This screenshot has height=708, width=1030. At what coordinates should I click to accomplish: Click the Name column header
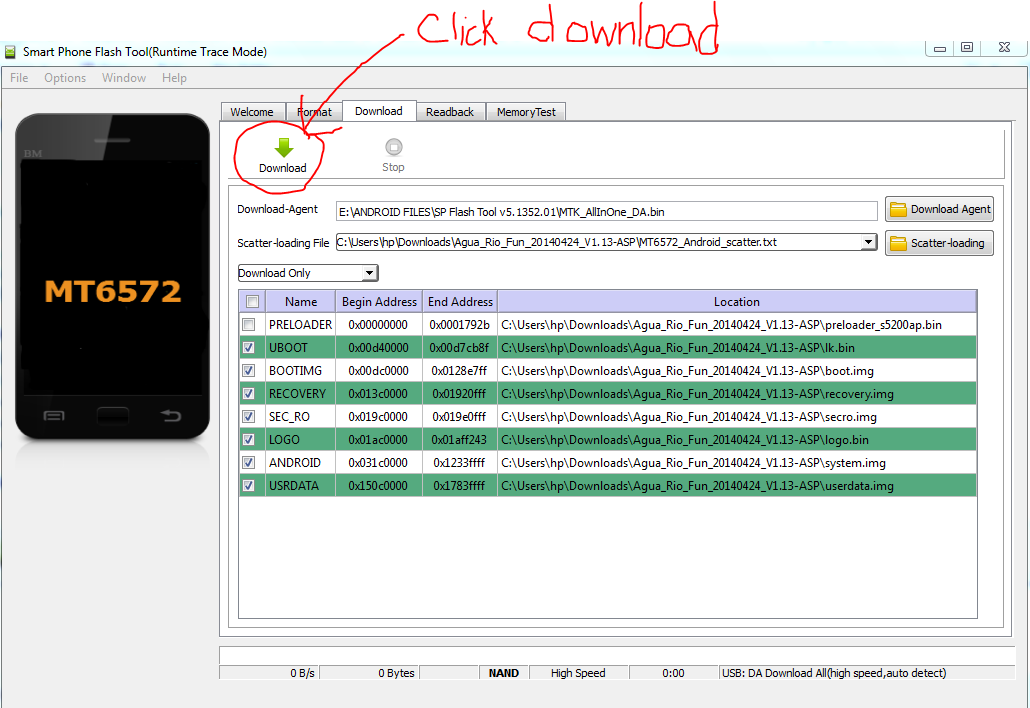point(301,301)
